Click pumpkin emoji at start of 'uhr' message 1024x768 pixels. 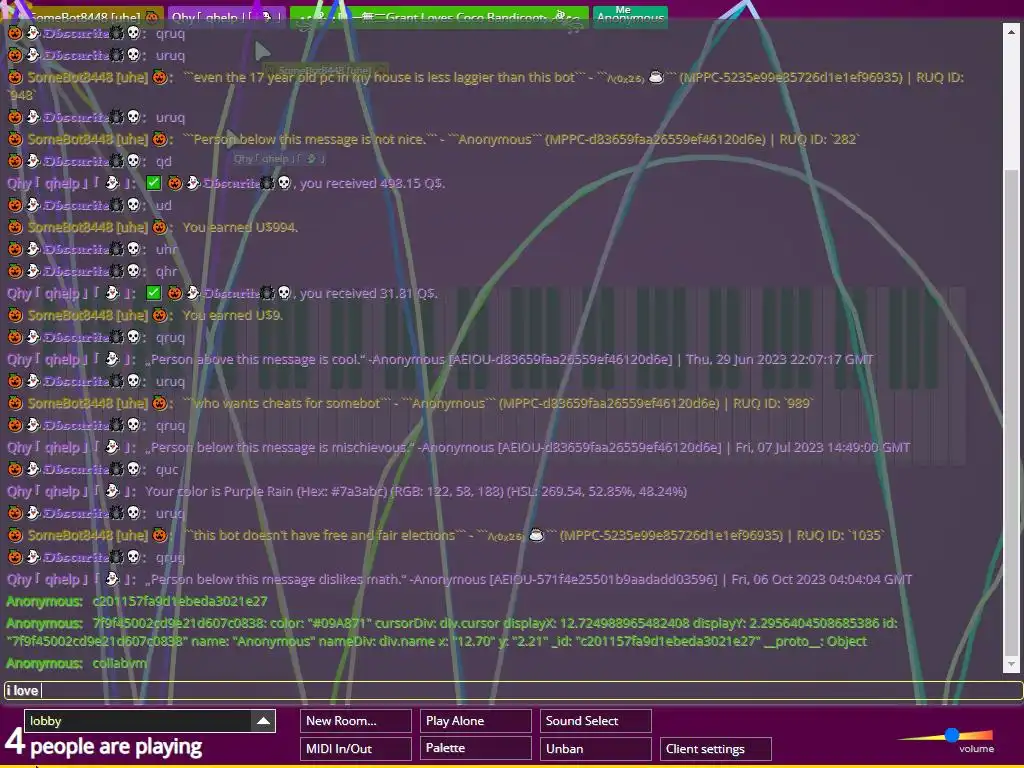(14, 249)
